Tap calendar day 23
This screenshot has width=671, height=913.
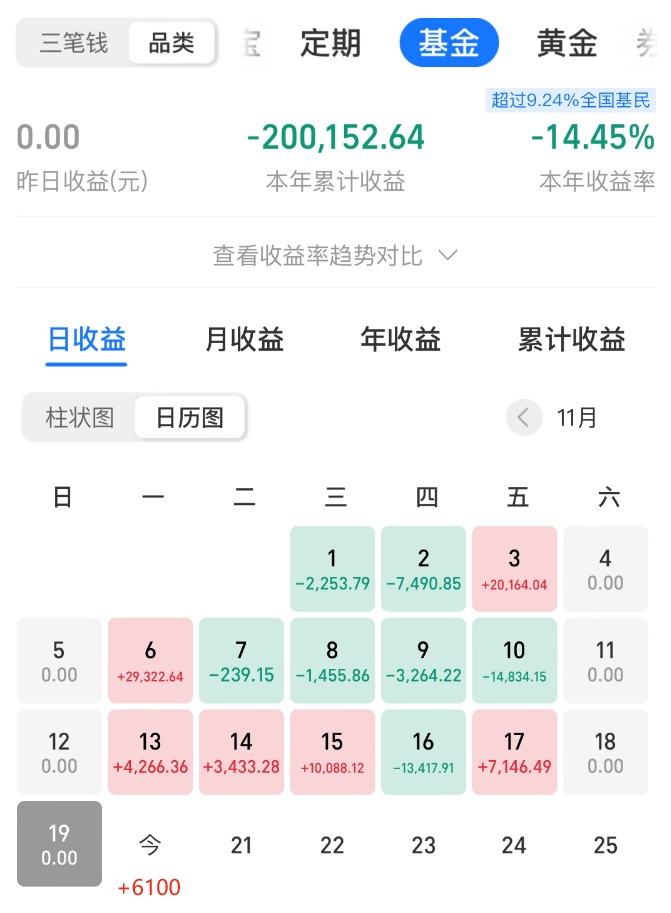coord(423,845)
